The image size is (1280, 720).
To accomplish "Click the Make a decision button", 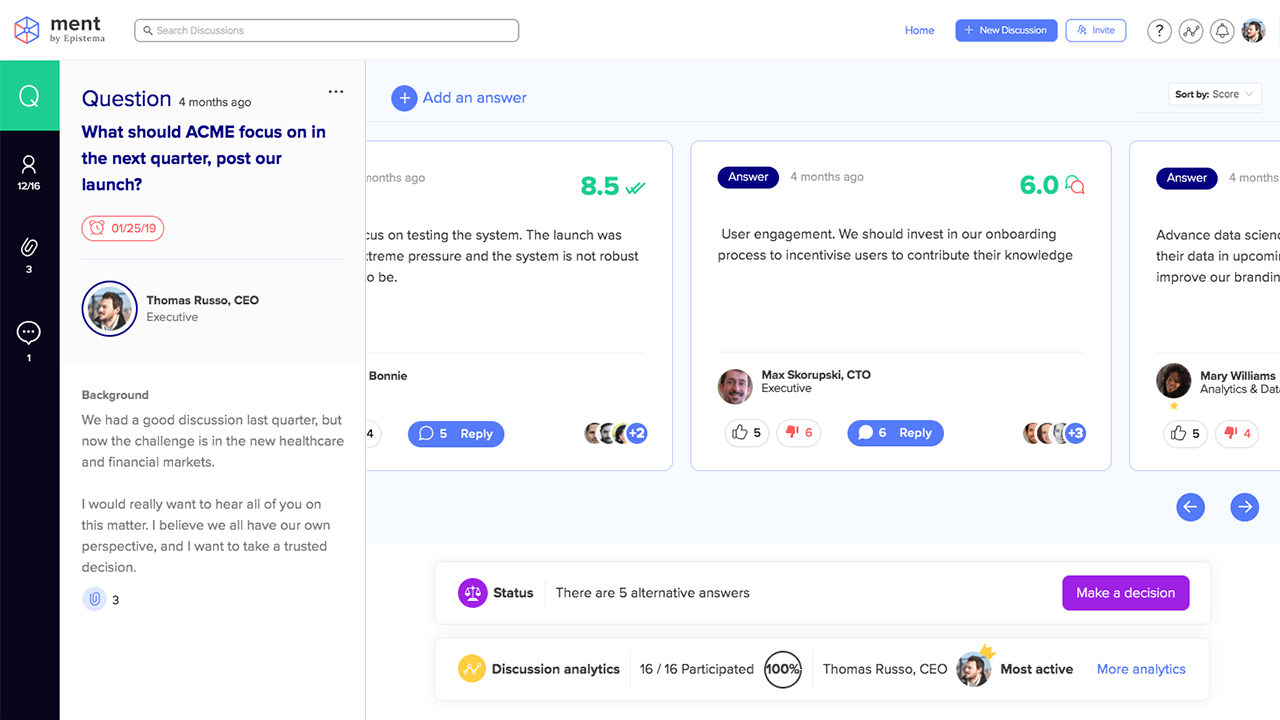I will [1126, 593].
